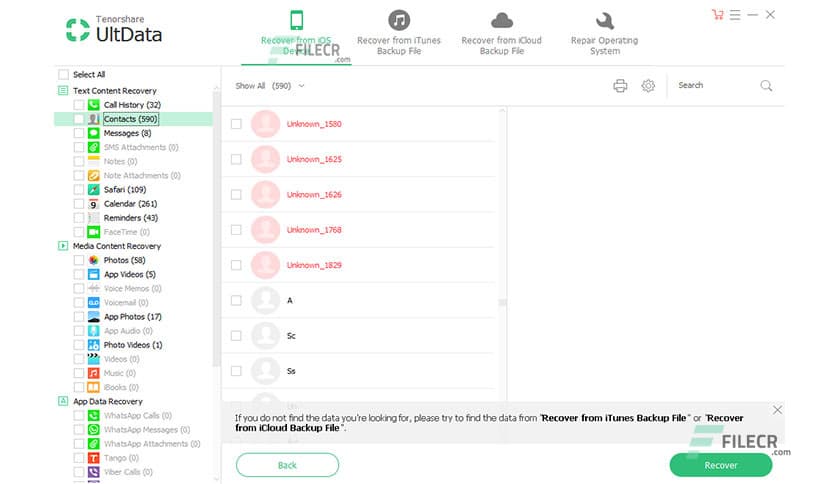Tick the Call History checkbox
Image resolution: width=836 pixels, height=484 pixels.
79,105
